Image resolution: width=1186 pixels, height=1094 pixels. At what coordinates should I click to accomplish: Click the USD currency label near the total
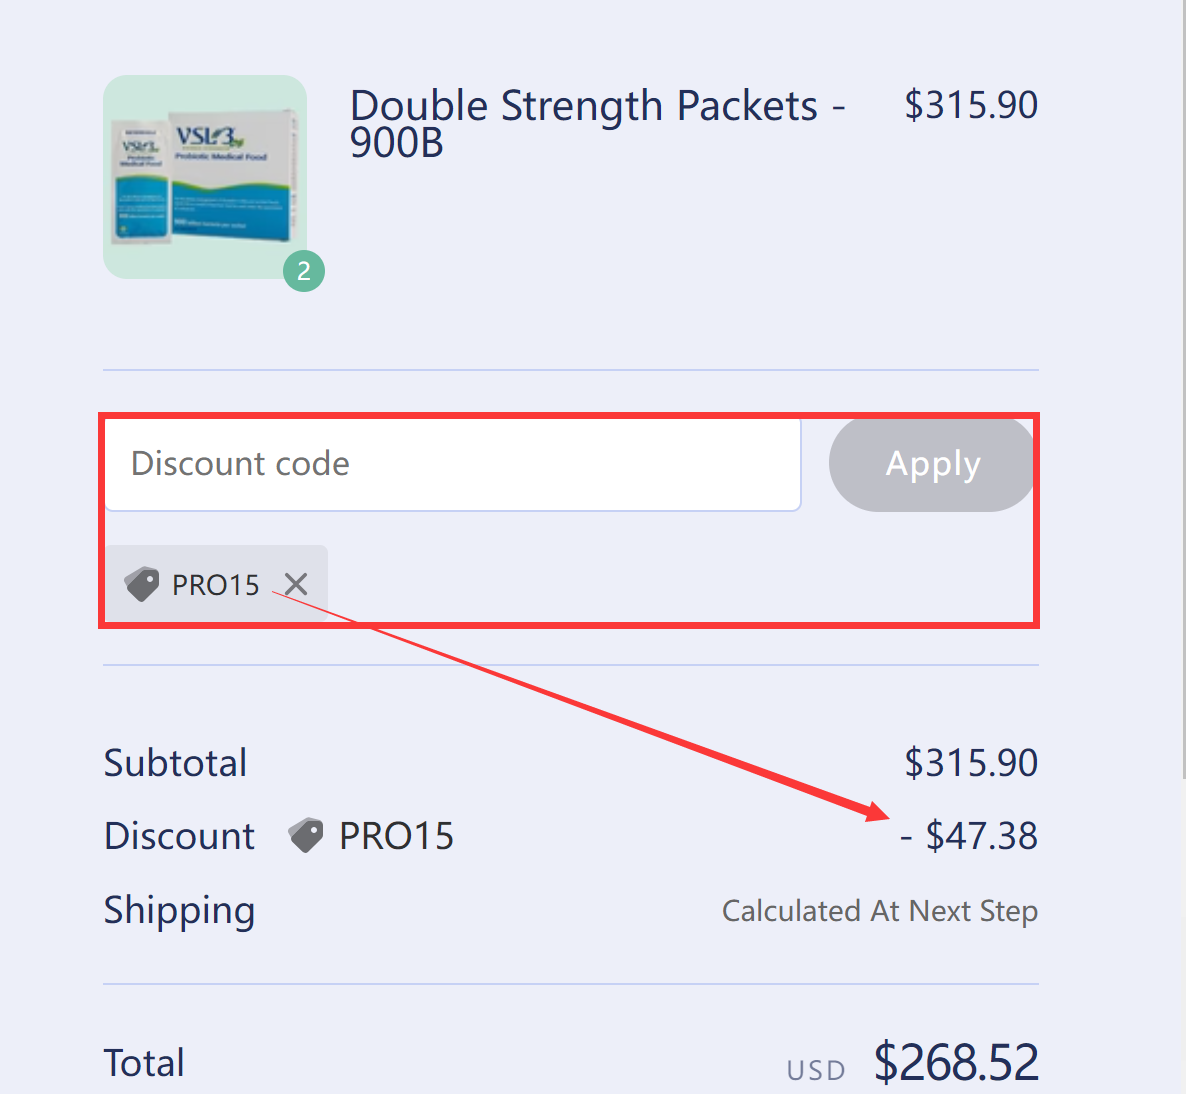point(816,1069)
